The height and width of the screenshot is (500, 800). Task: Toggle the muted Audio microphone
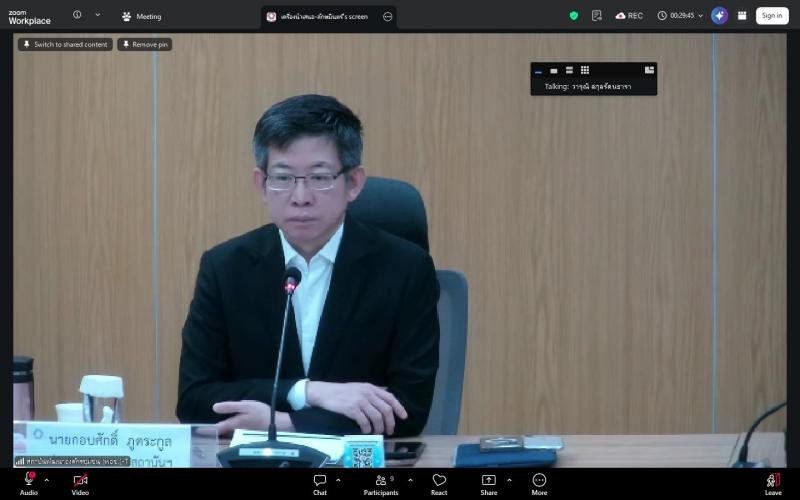[x=29, y=484]
